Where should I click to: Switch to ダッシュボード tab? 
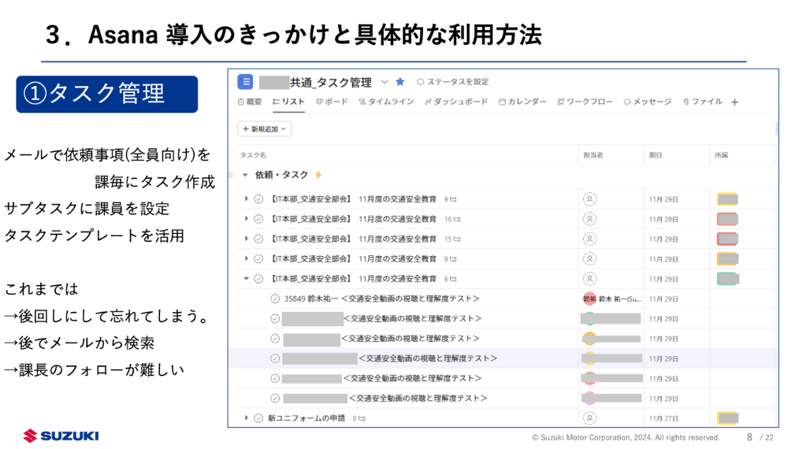point(456,102)
